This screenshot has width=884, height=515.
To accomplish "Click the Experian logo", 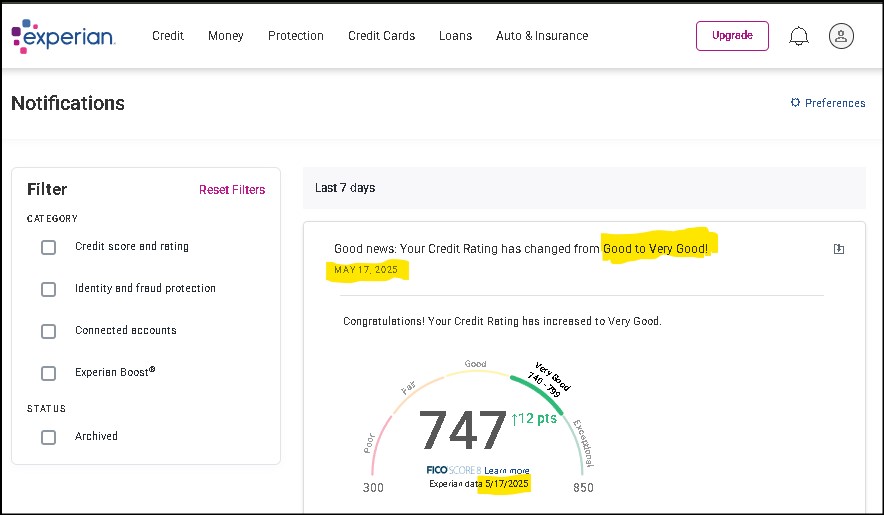I will [x=63, y=36].
